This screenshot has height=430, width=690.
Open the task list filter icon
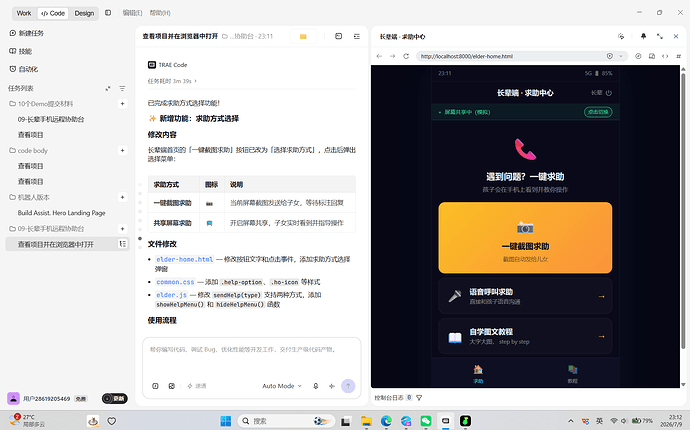coord(122,88)
